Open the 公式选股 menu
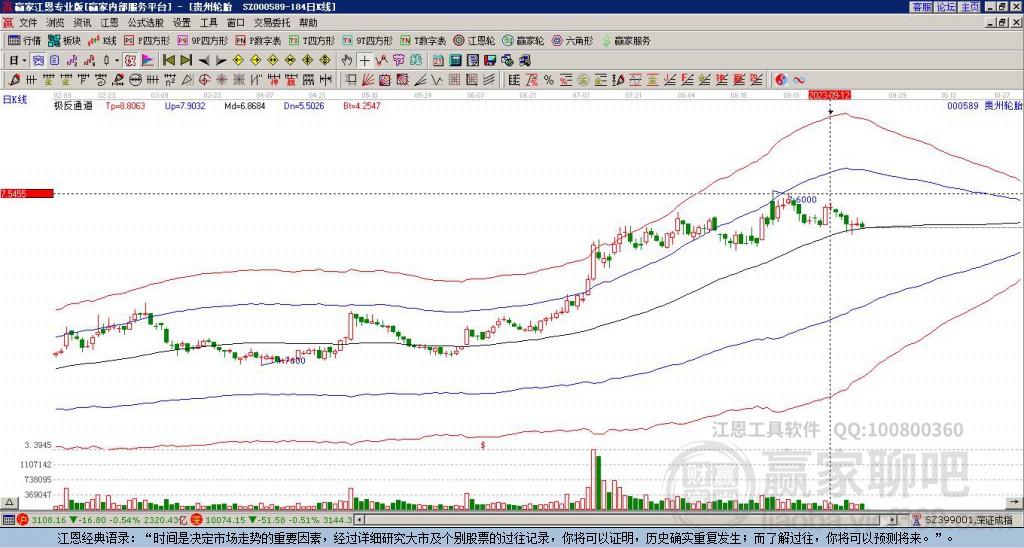 pyautogui.click(x=146, y=23)
